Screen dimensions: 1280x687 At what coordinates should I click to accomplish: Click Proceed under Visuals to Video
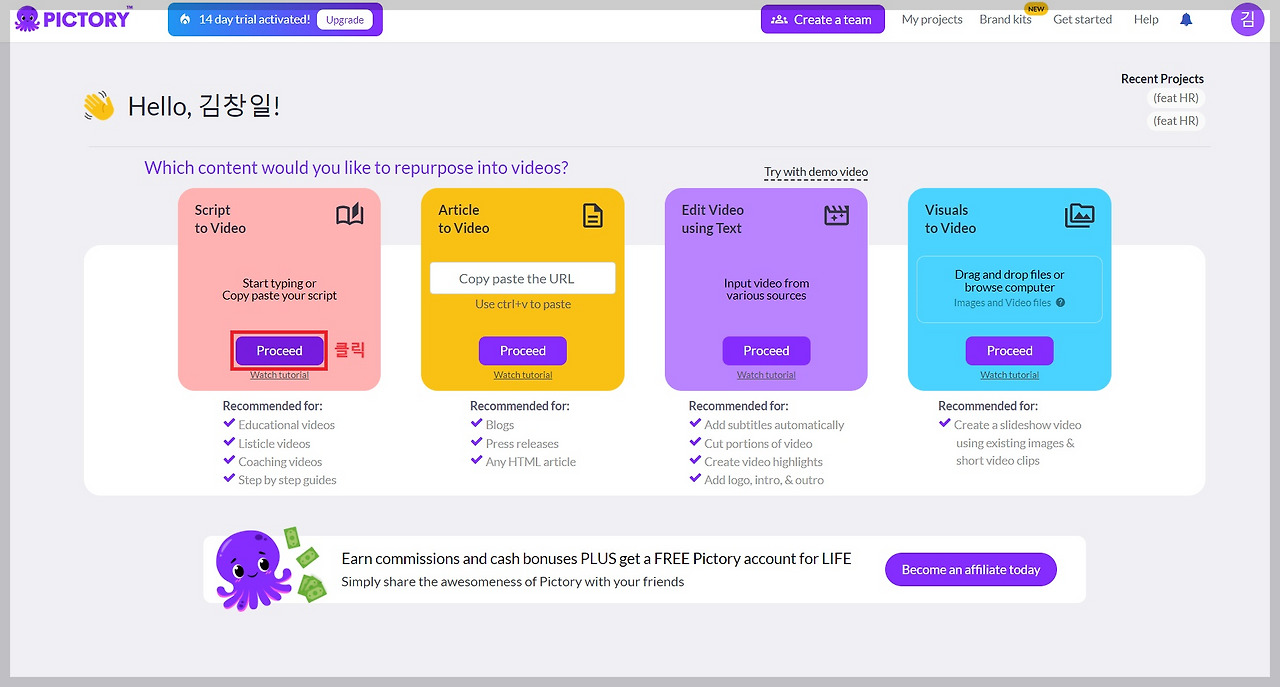pos(1009,351)
